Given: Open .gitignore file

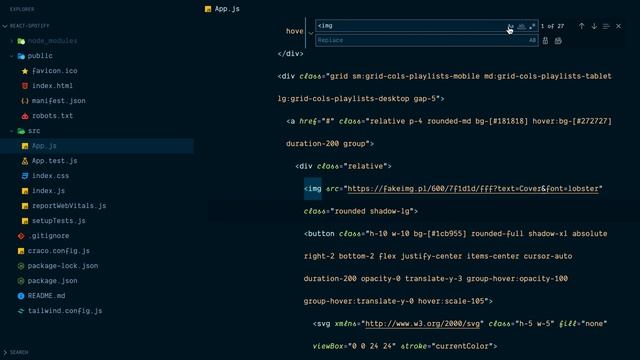Looking at the screenshot, I should 48,236.
